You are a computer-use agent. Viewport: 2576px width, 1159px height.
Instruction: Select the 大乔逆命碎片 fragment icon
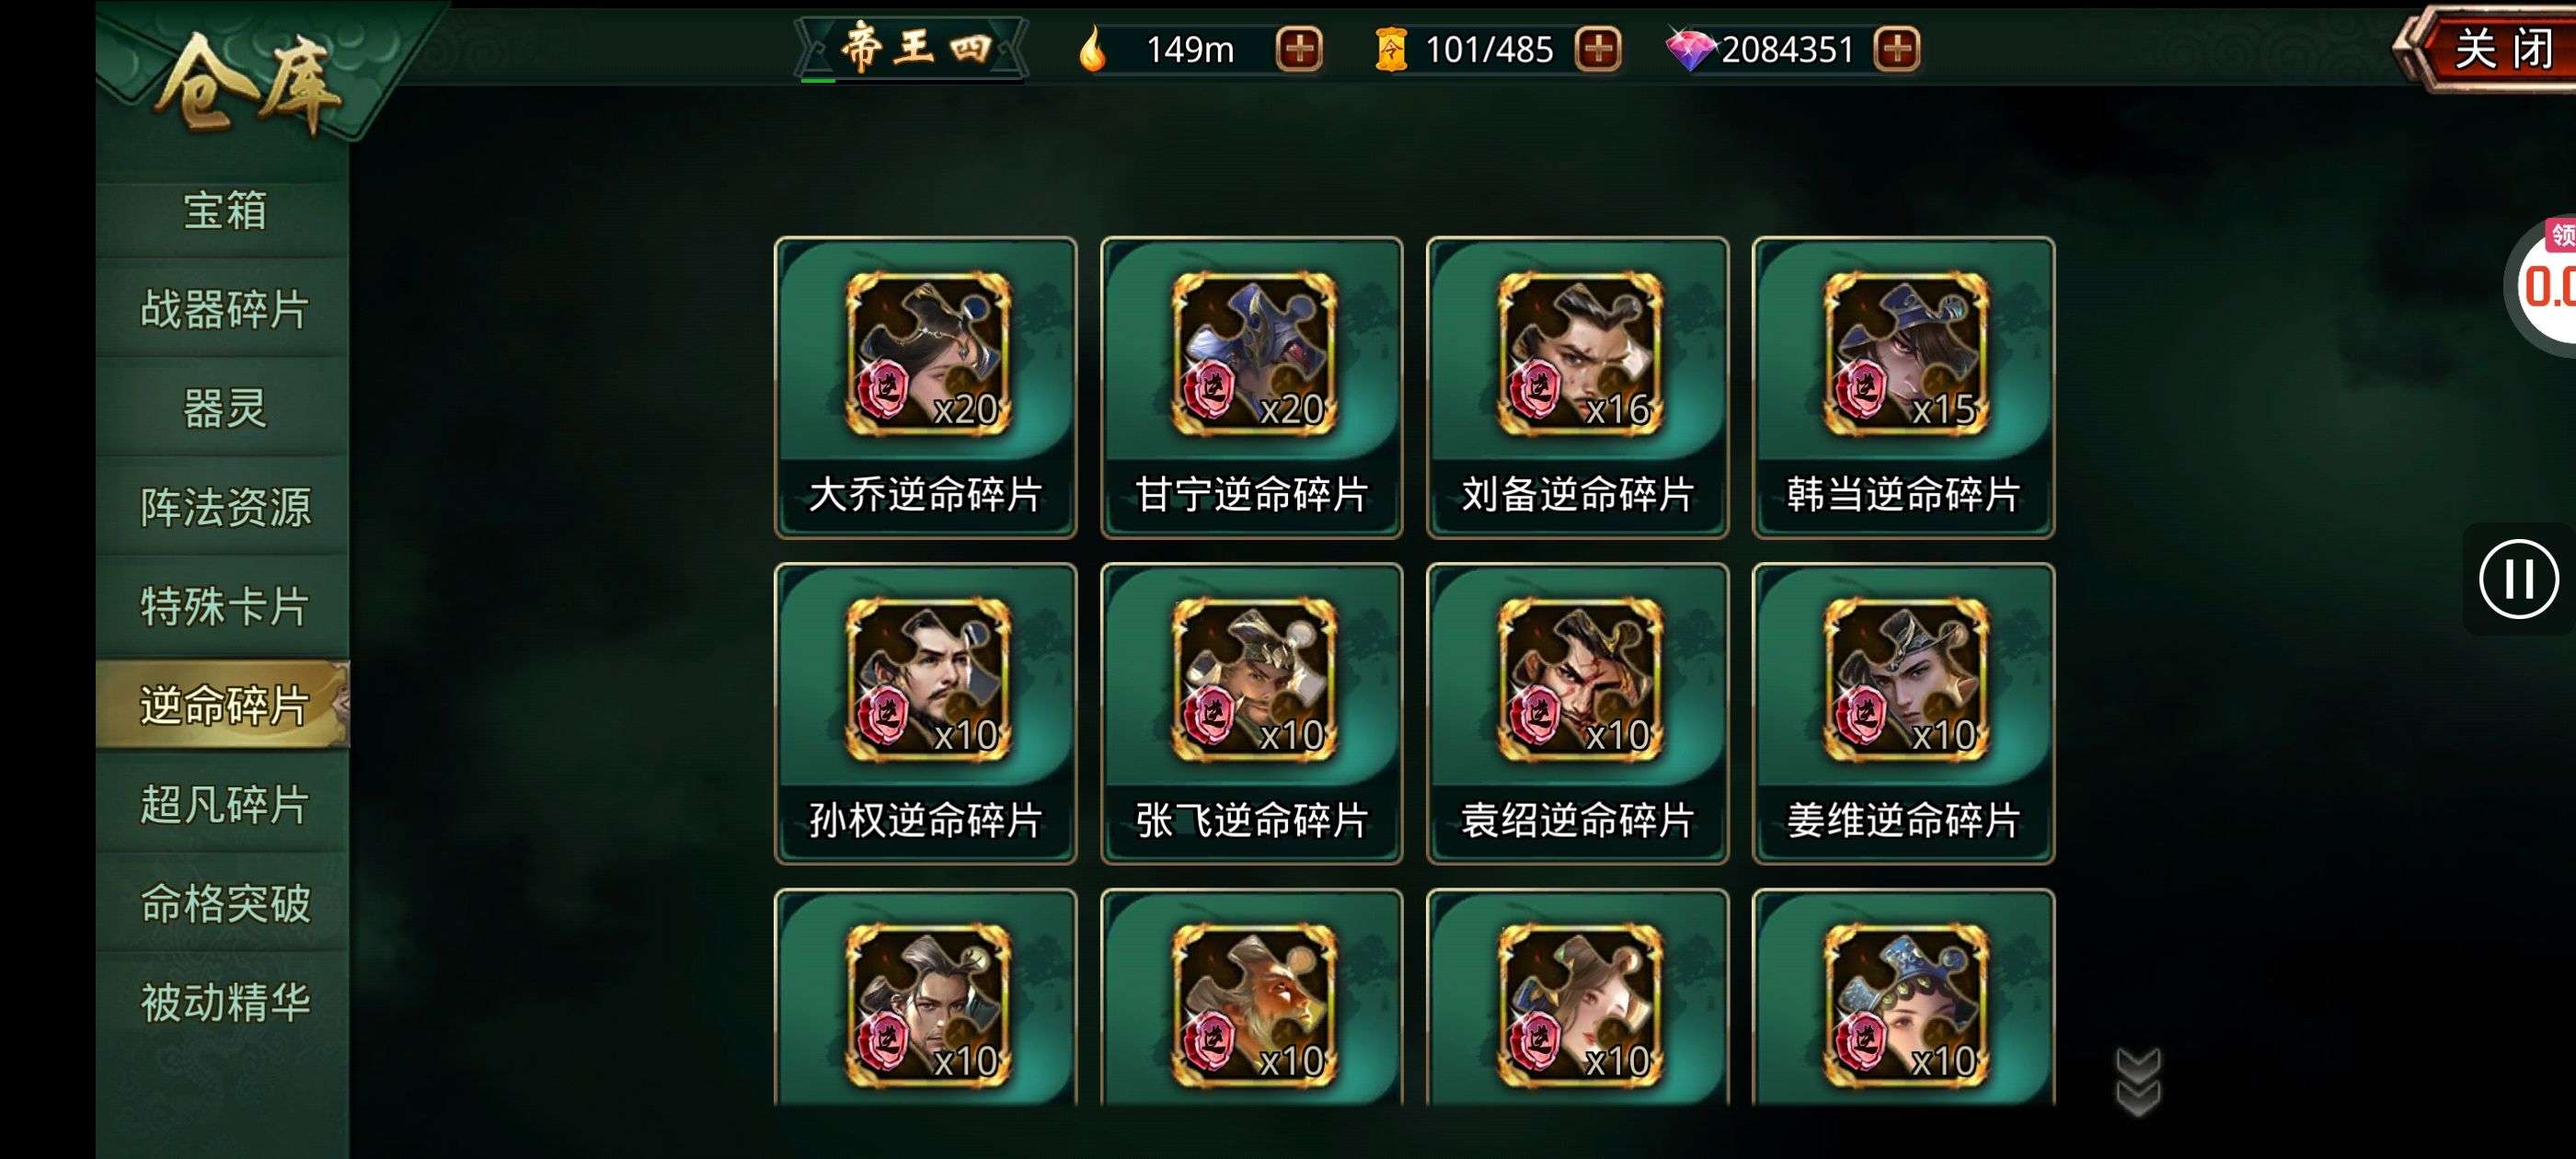click(x=927, y=353)
